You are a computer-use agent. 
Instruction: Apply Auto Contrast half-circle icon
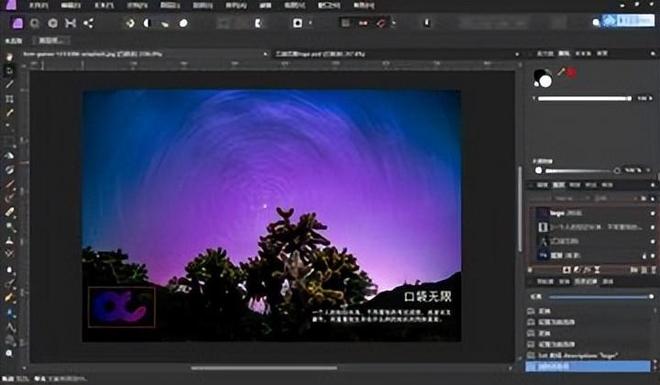(147, 23)
